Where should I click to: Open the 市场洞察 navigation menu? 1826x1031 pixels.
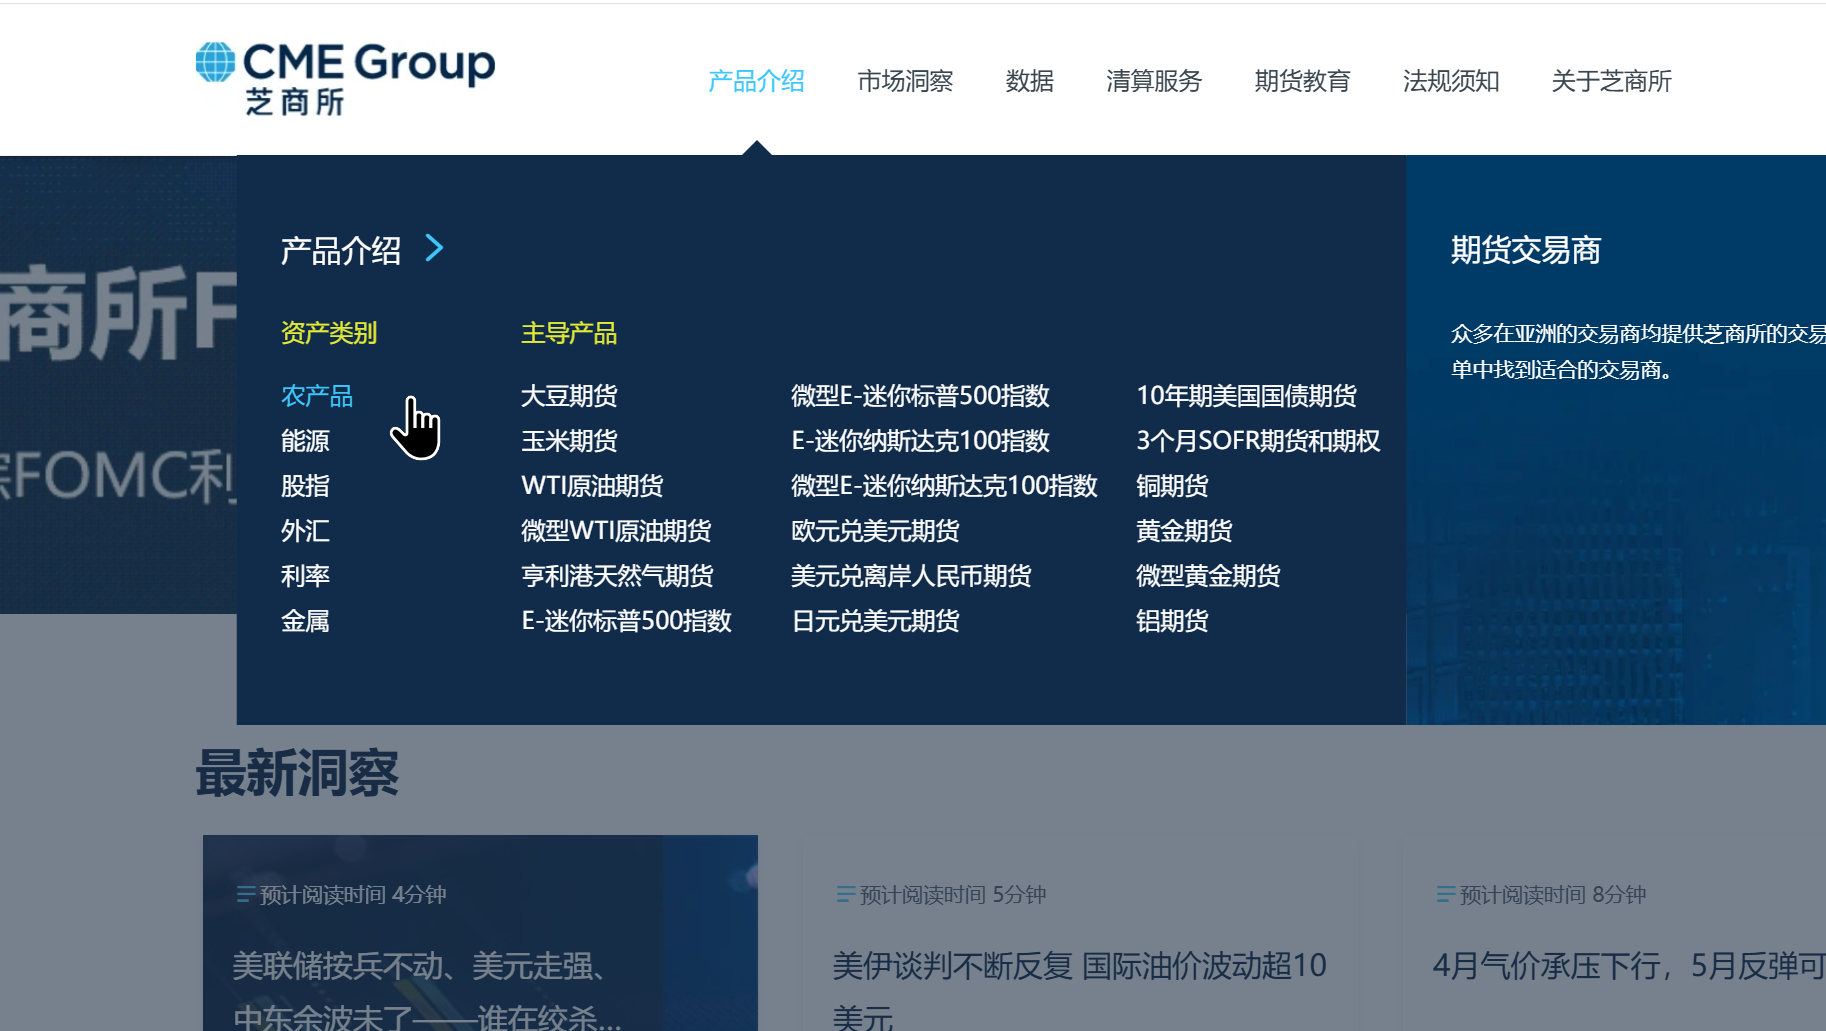point(905,81)
